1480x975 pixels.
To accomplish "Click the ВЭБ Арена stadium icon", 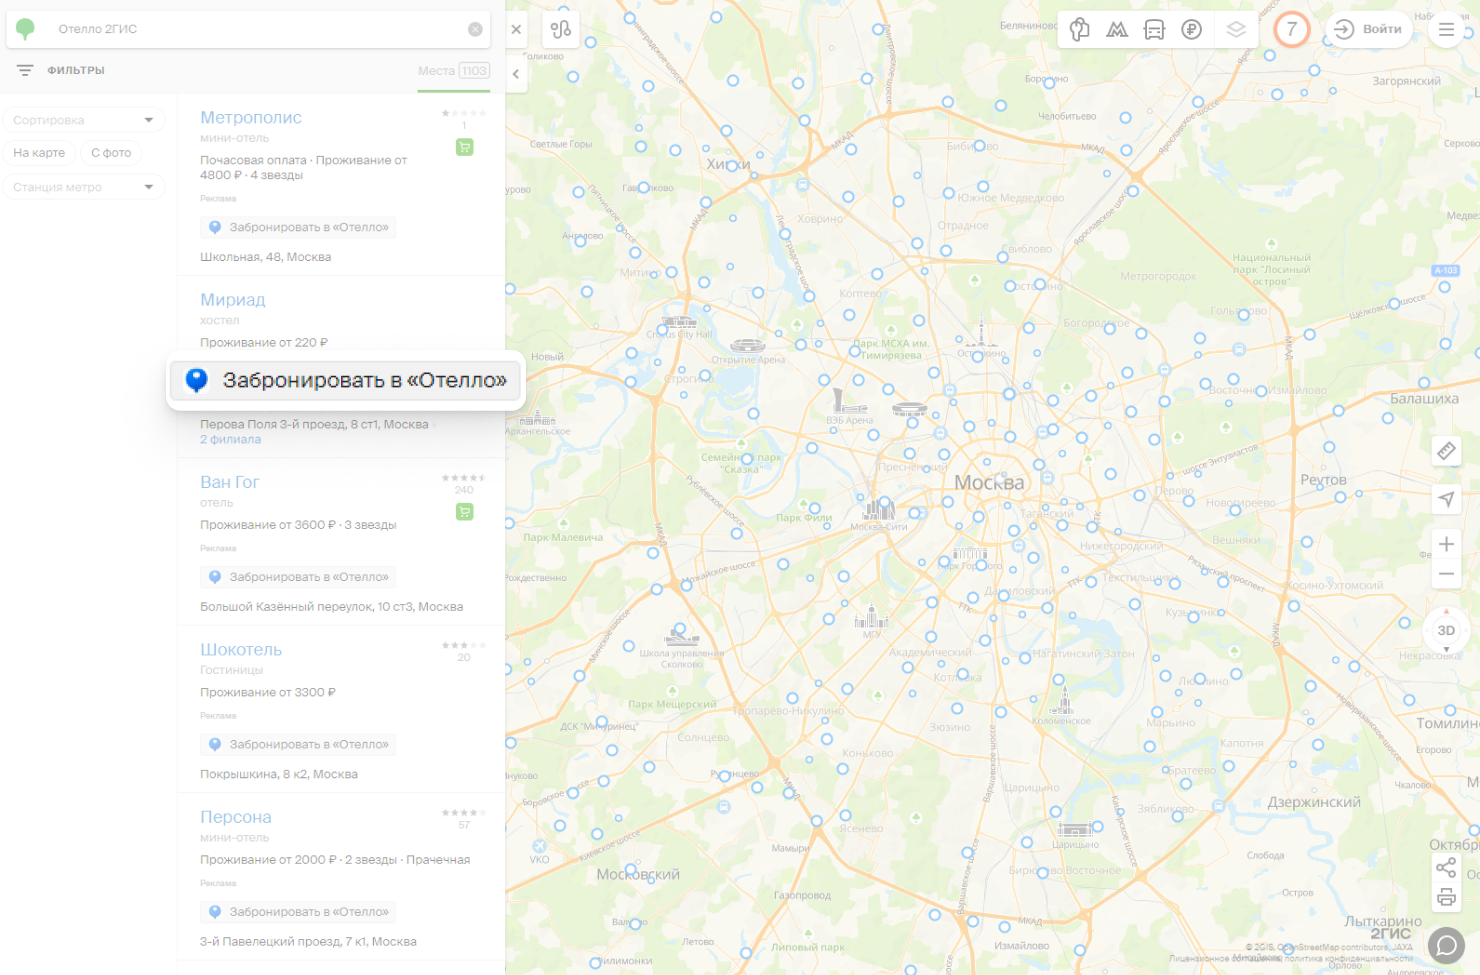I will click(x=848, y=401).
